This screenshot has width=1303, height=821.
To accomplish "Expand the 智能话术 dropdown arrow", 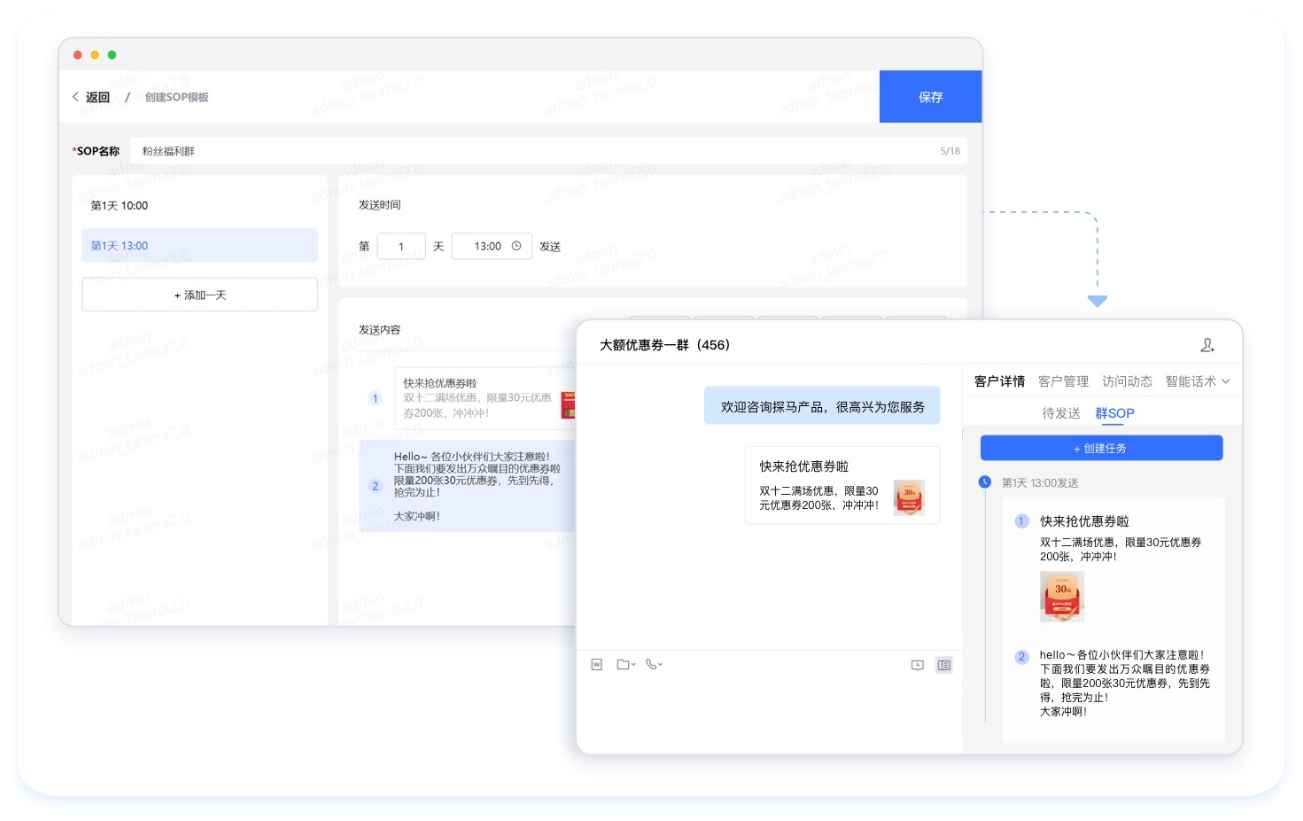I will click(x=1226, y=381).
